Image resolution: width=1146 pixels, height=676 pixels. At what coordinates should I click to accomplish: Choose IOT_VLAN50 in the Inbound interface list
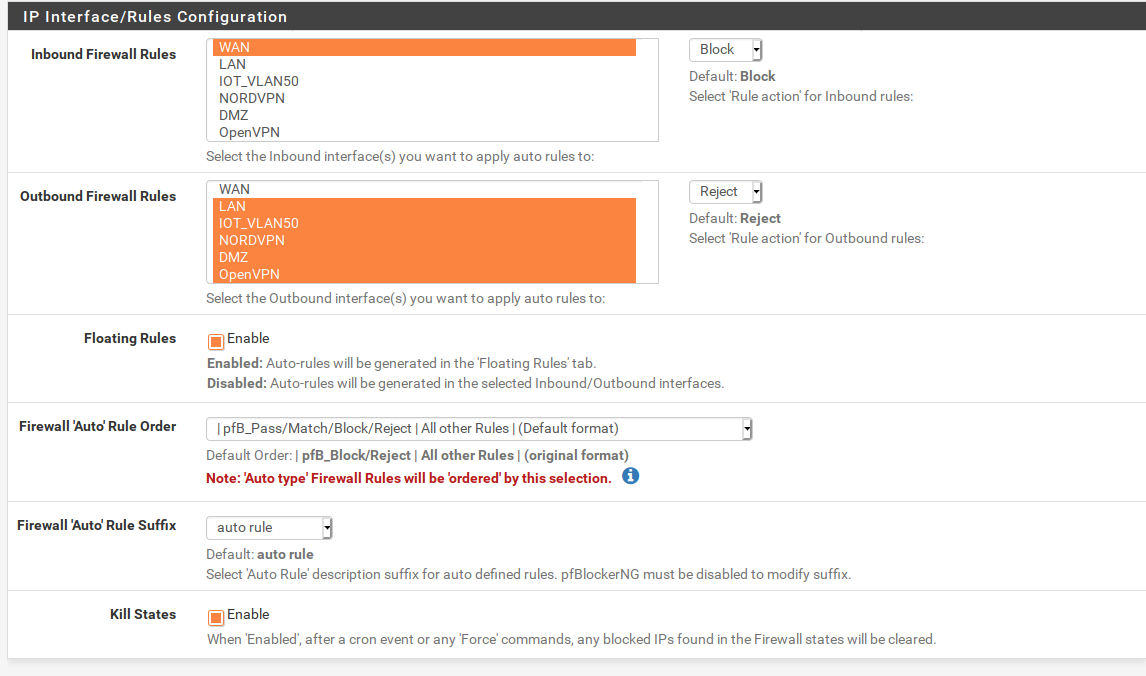425,81
